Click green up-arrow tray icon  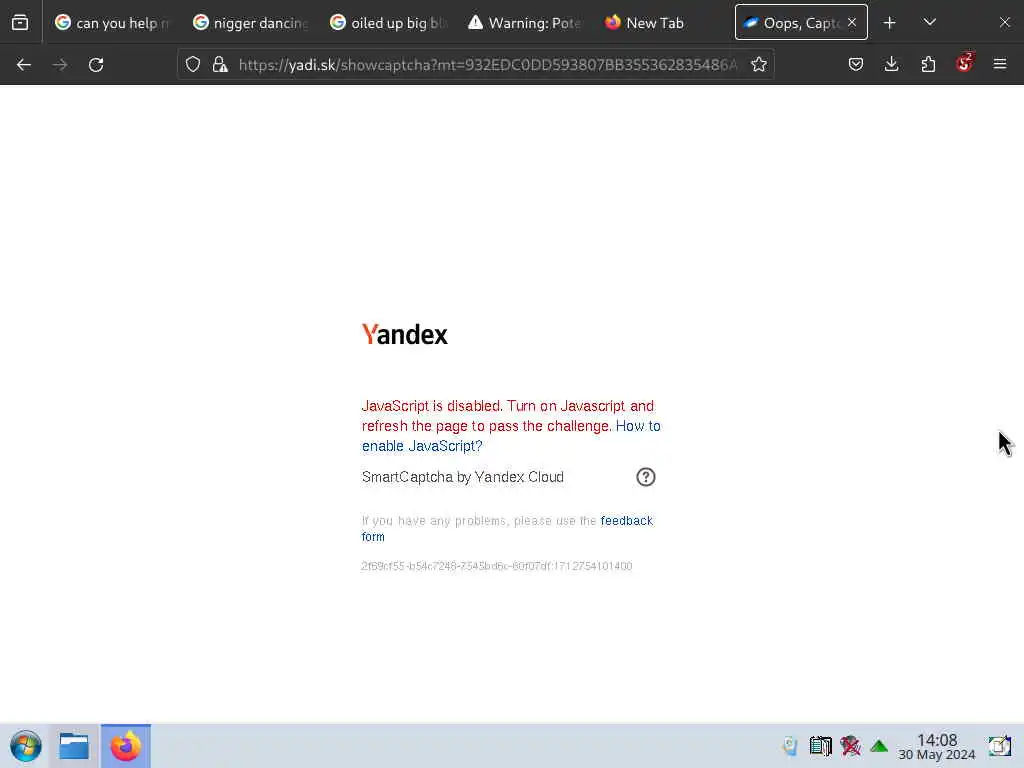click(879, 746)
